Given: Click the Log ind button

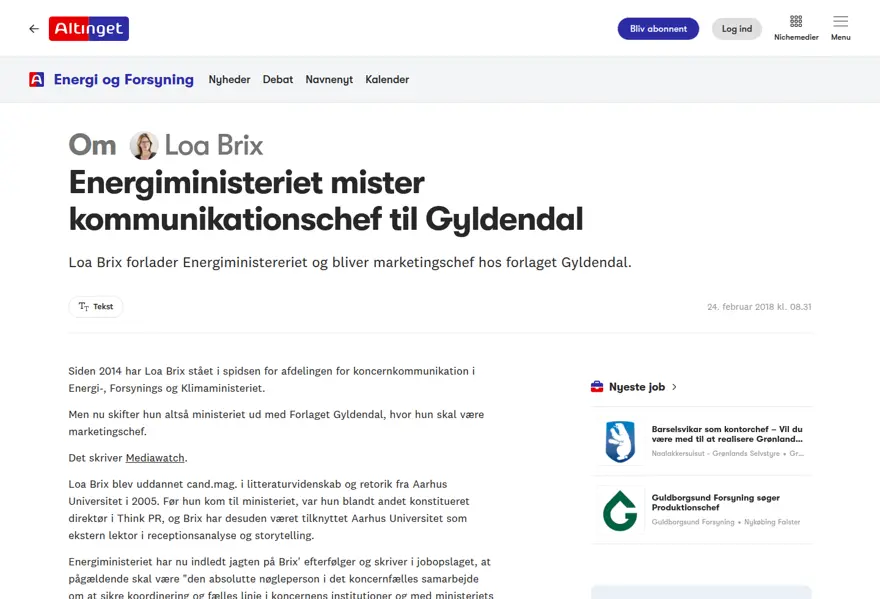Looking at the screenshot, I should 736,29.
